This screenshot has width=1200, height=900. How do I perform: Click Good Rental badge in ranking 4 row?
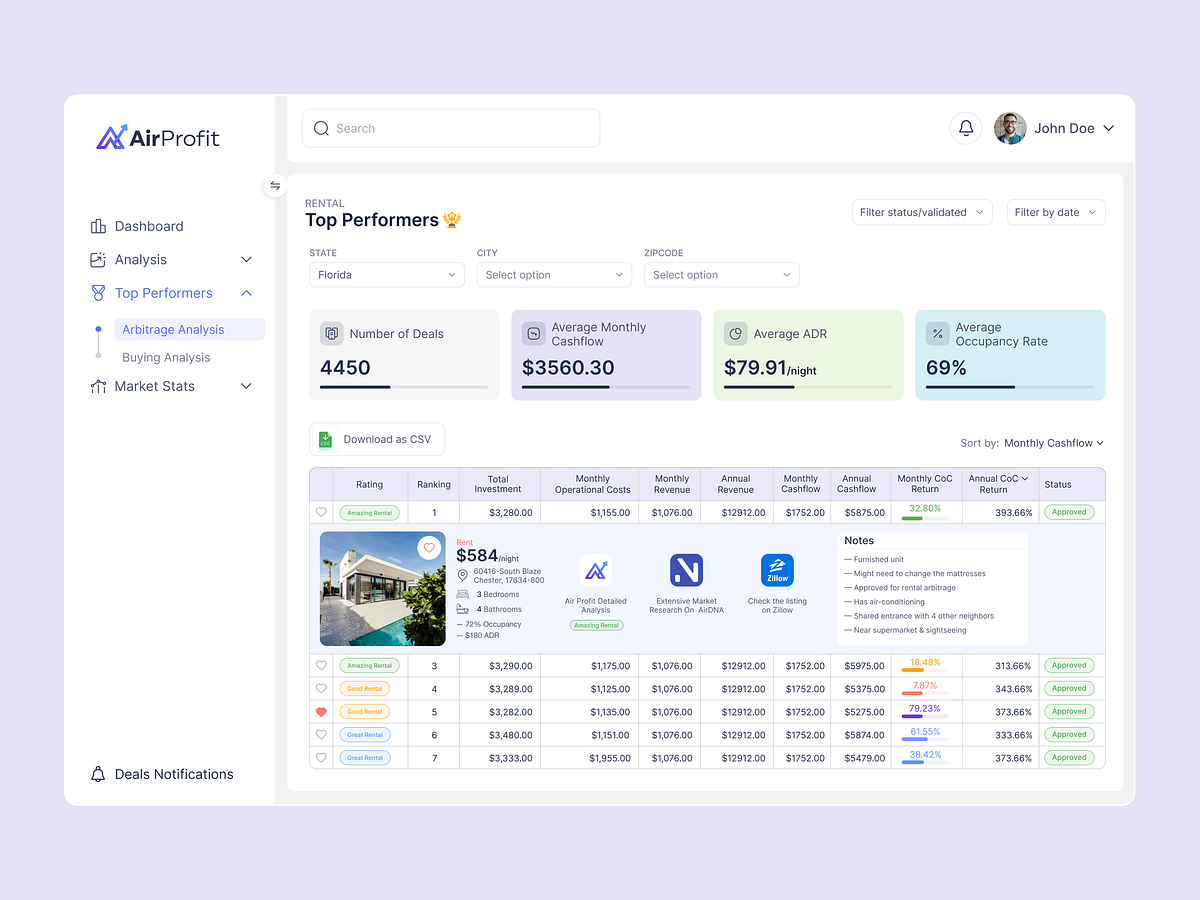[365, 689]
